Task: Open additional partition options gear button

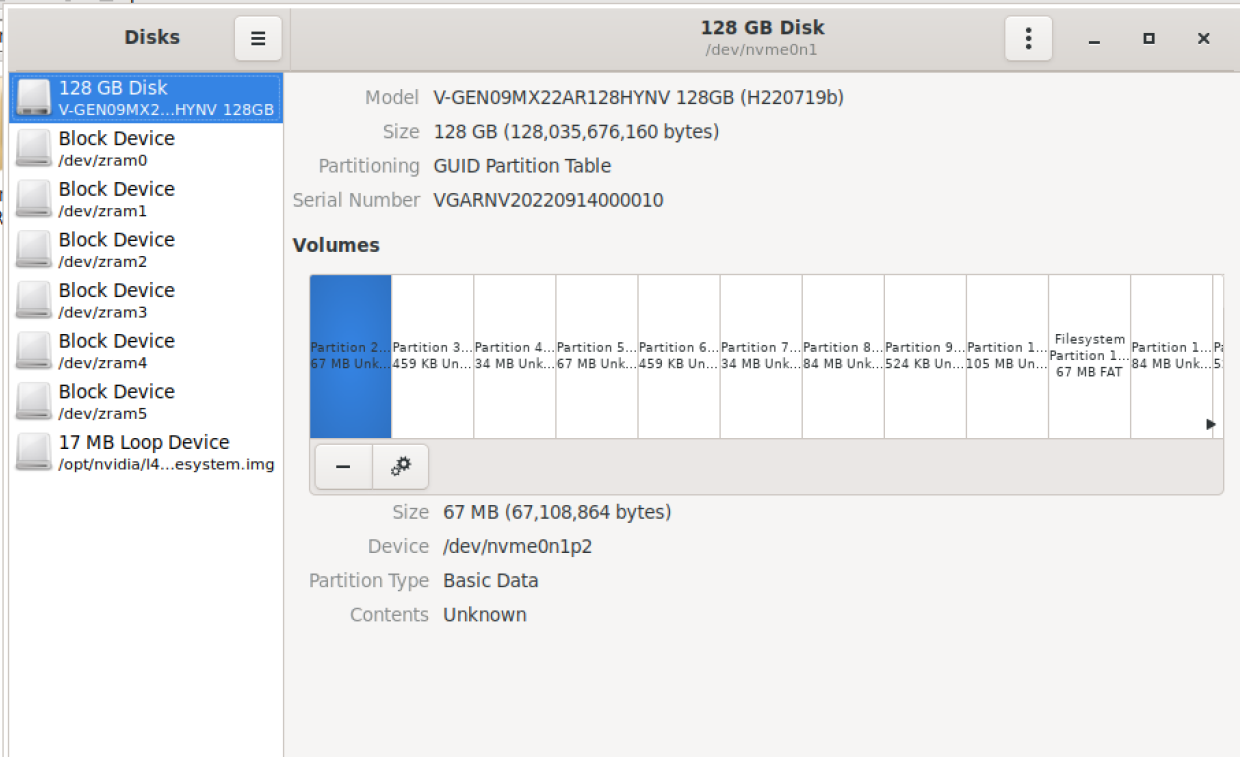Action: [401, 467]
